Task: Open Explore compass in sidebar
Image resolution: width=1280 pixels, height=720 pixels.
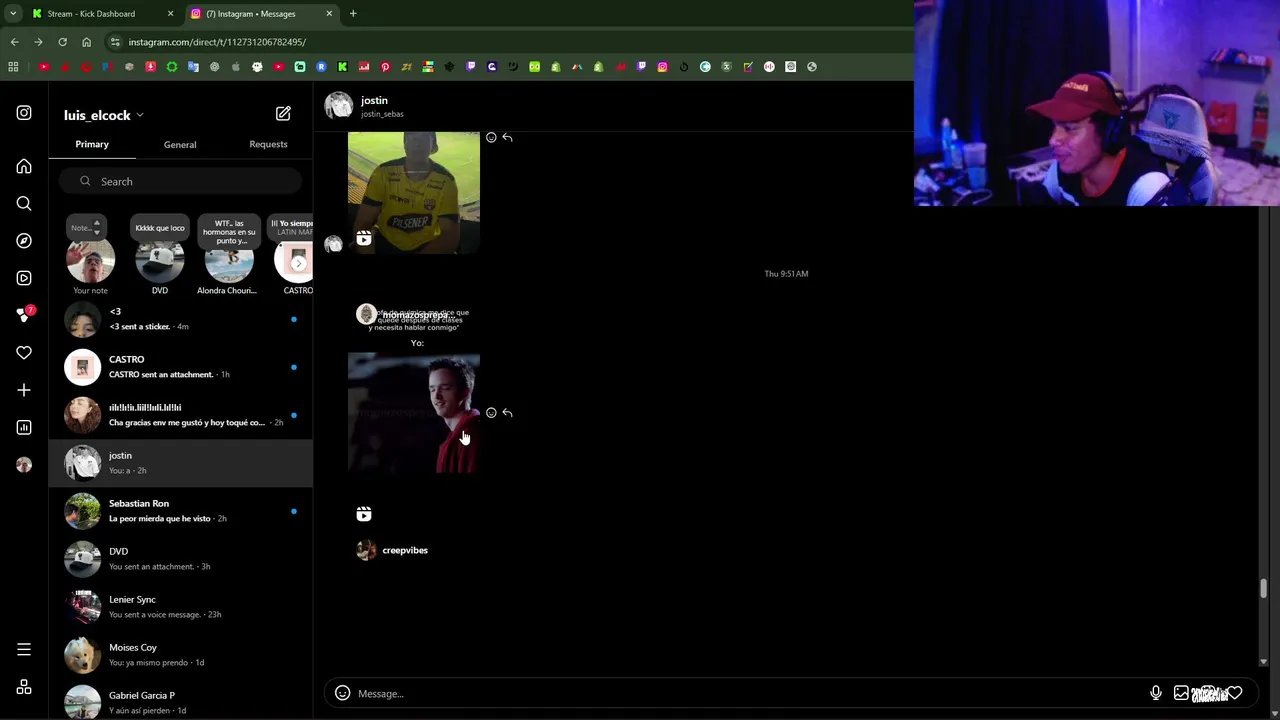Action: 24,241
